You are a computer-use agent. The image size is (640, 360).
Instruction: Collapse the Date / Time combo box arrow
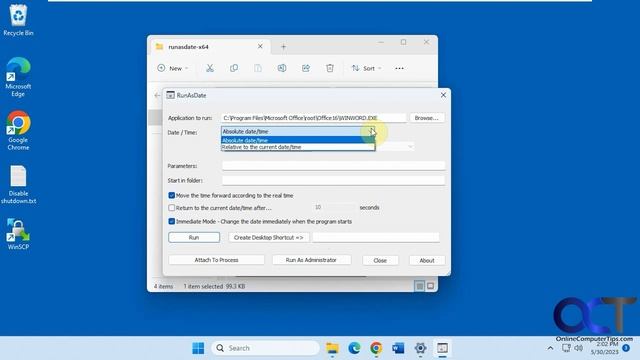point(371,131)
